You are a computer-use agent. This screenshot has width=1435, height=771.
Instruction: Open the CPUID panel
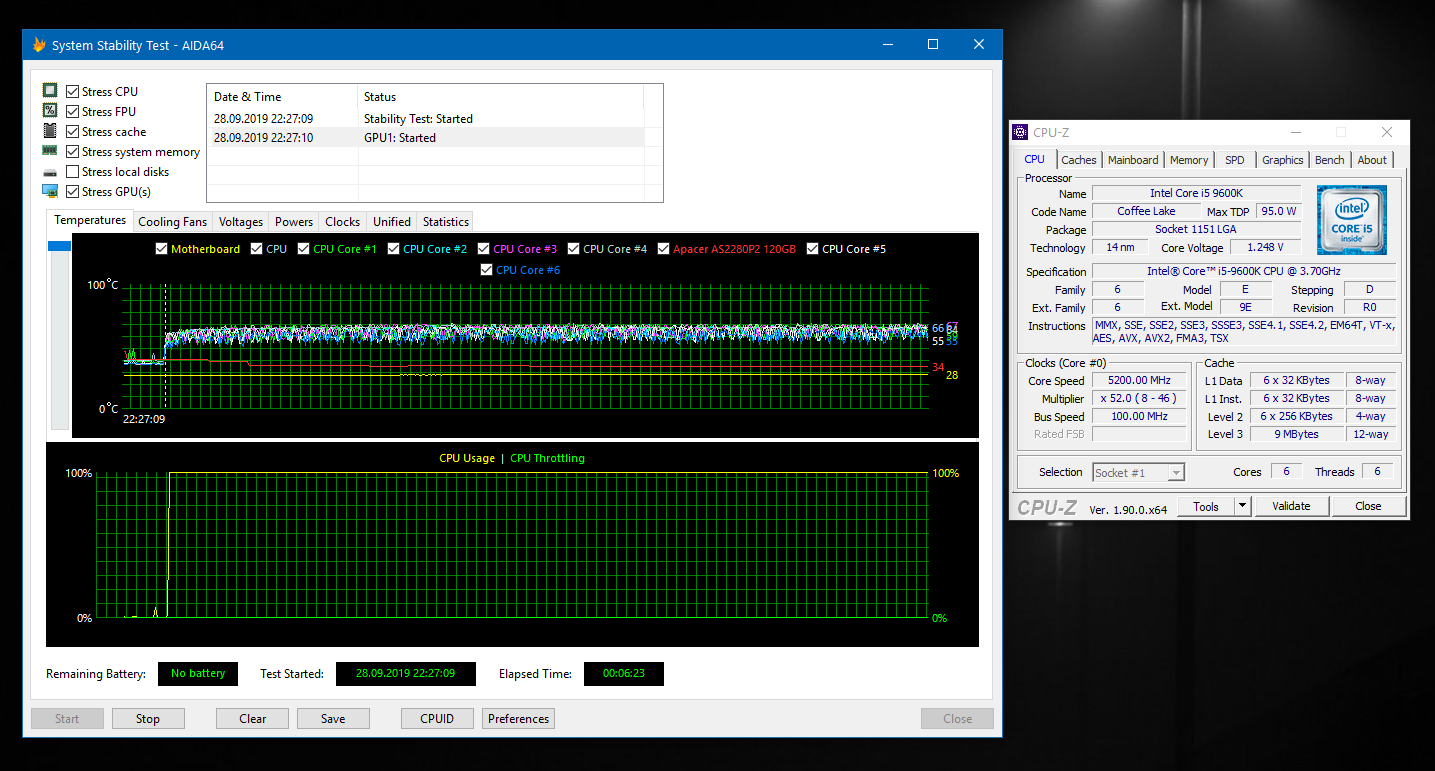pyautogui.click(x=437, y=718)
